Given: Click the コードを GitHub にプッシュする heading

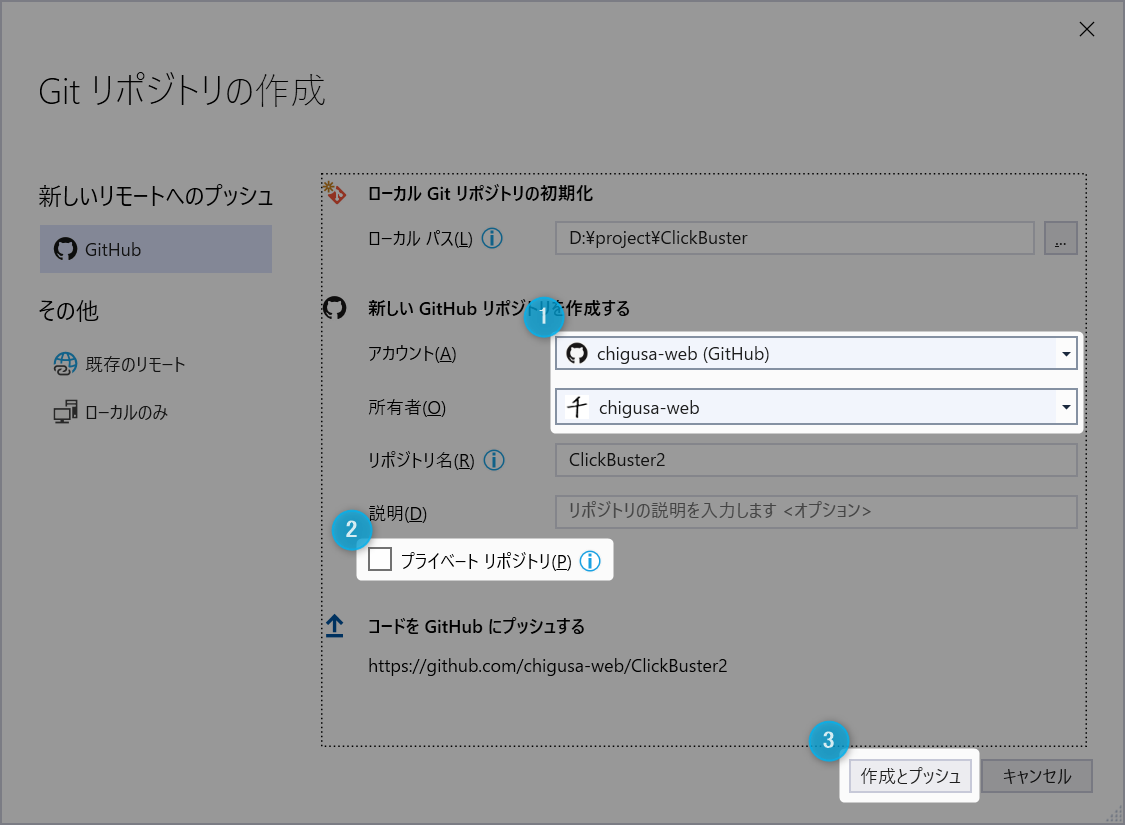Looking at the screenshot, I should tap(476, 626).
